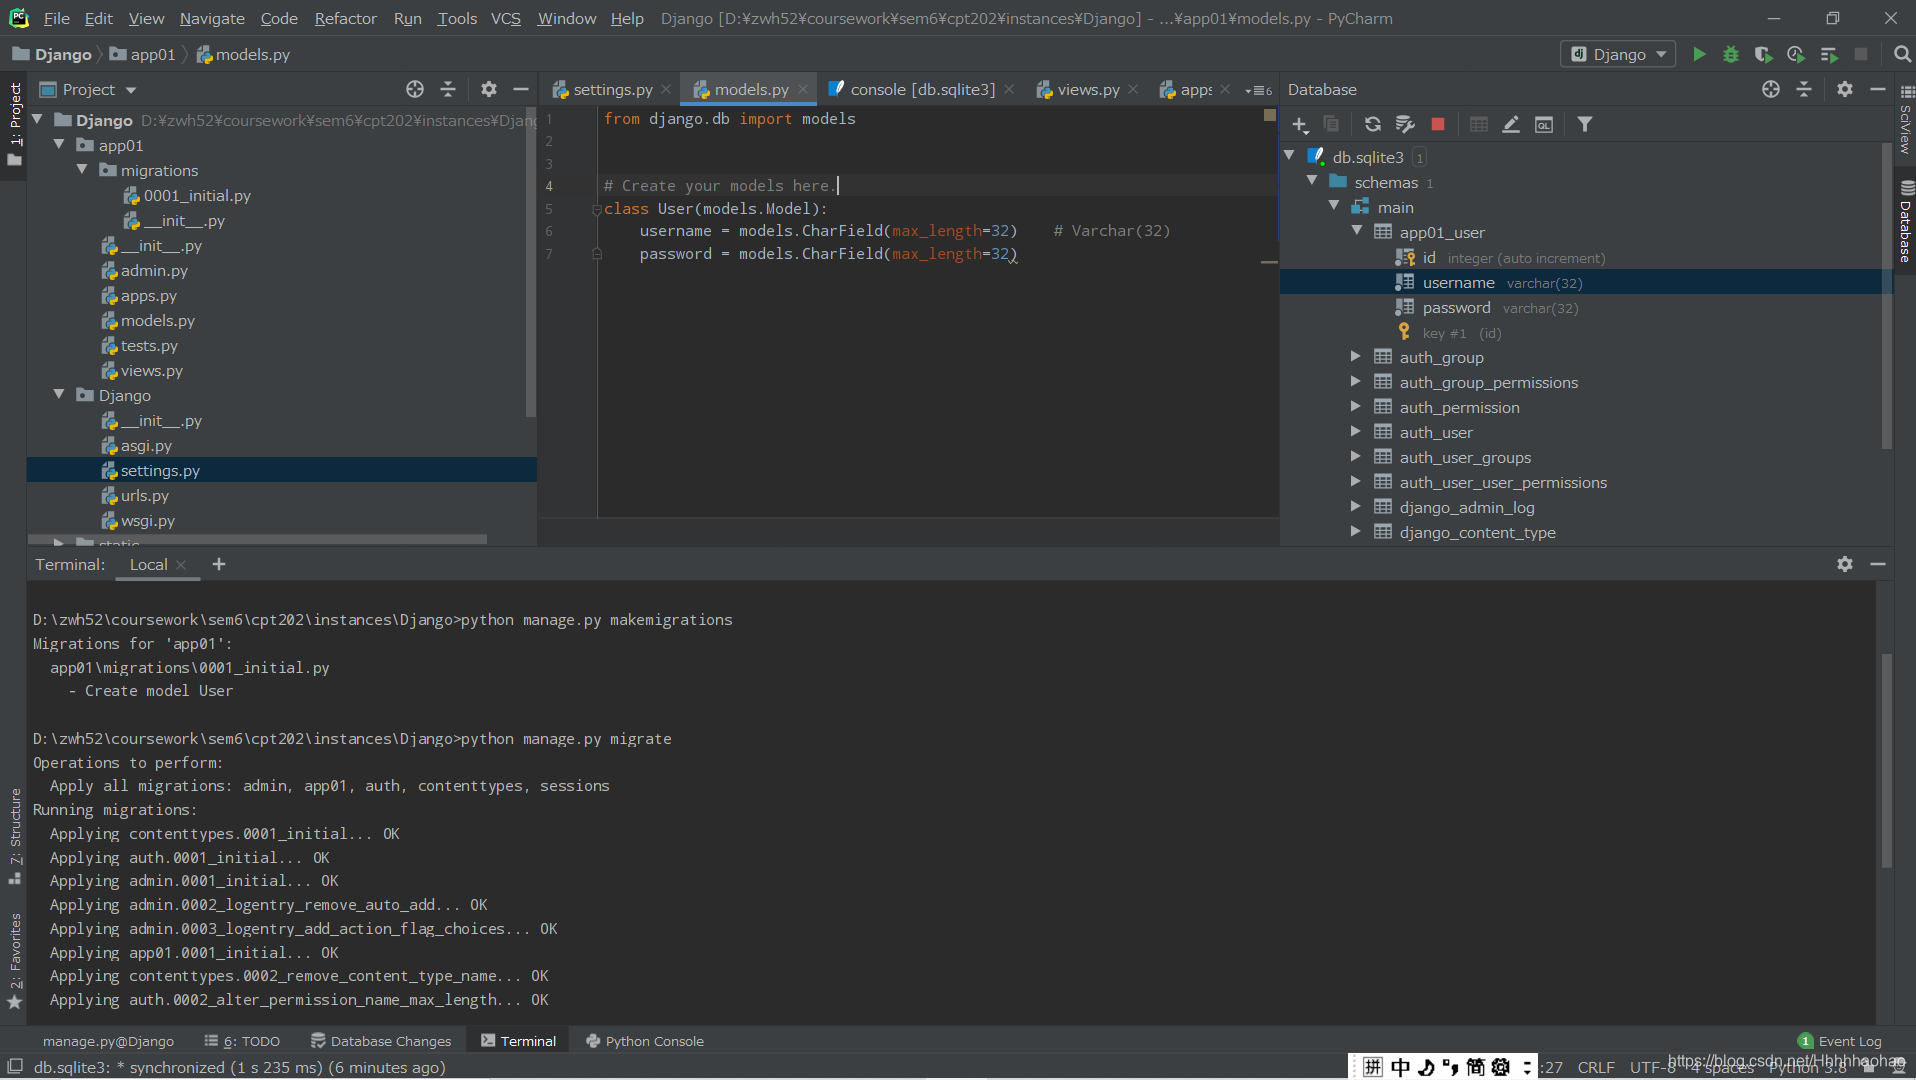This screenshot has height=1080, width=1916.
Task: Expand the auth_user table
Action: coord(1355,431)
